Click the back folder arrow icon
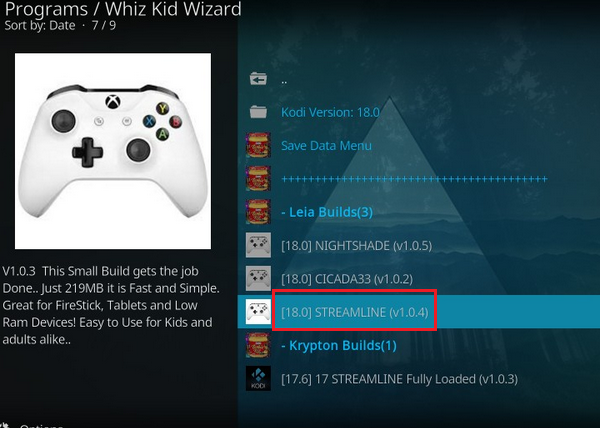This screenshot has width=600, height=428. click(258, 79)
